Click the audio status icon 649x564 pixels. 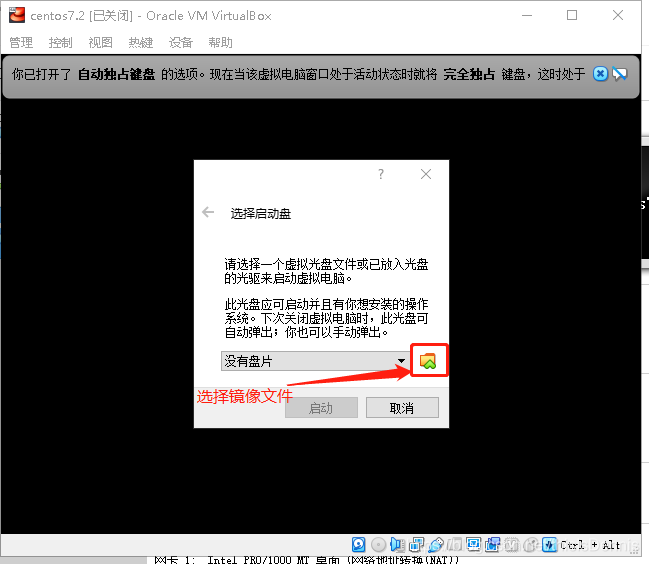click(397, 545)
